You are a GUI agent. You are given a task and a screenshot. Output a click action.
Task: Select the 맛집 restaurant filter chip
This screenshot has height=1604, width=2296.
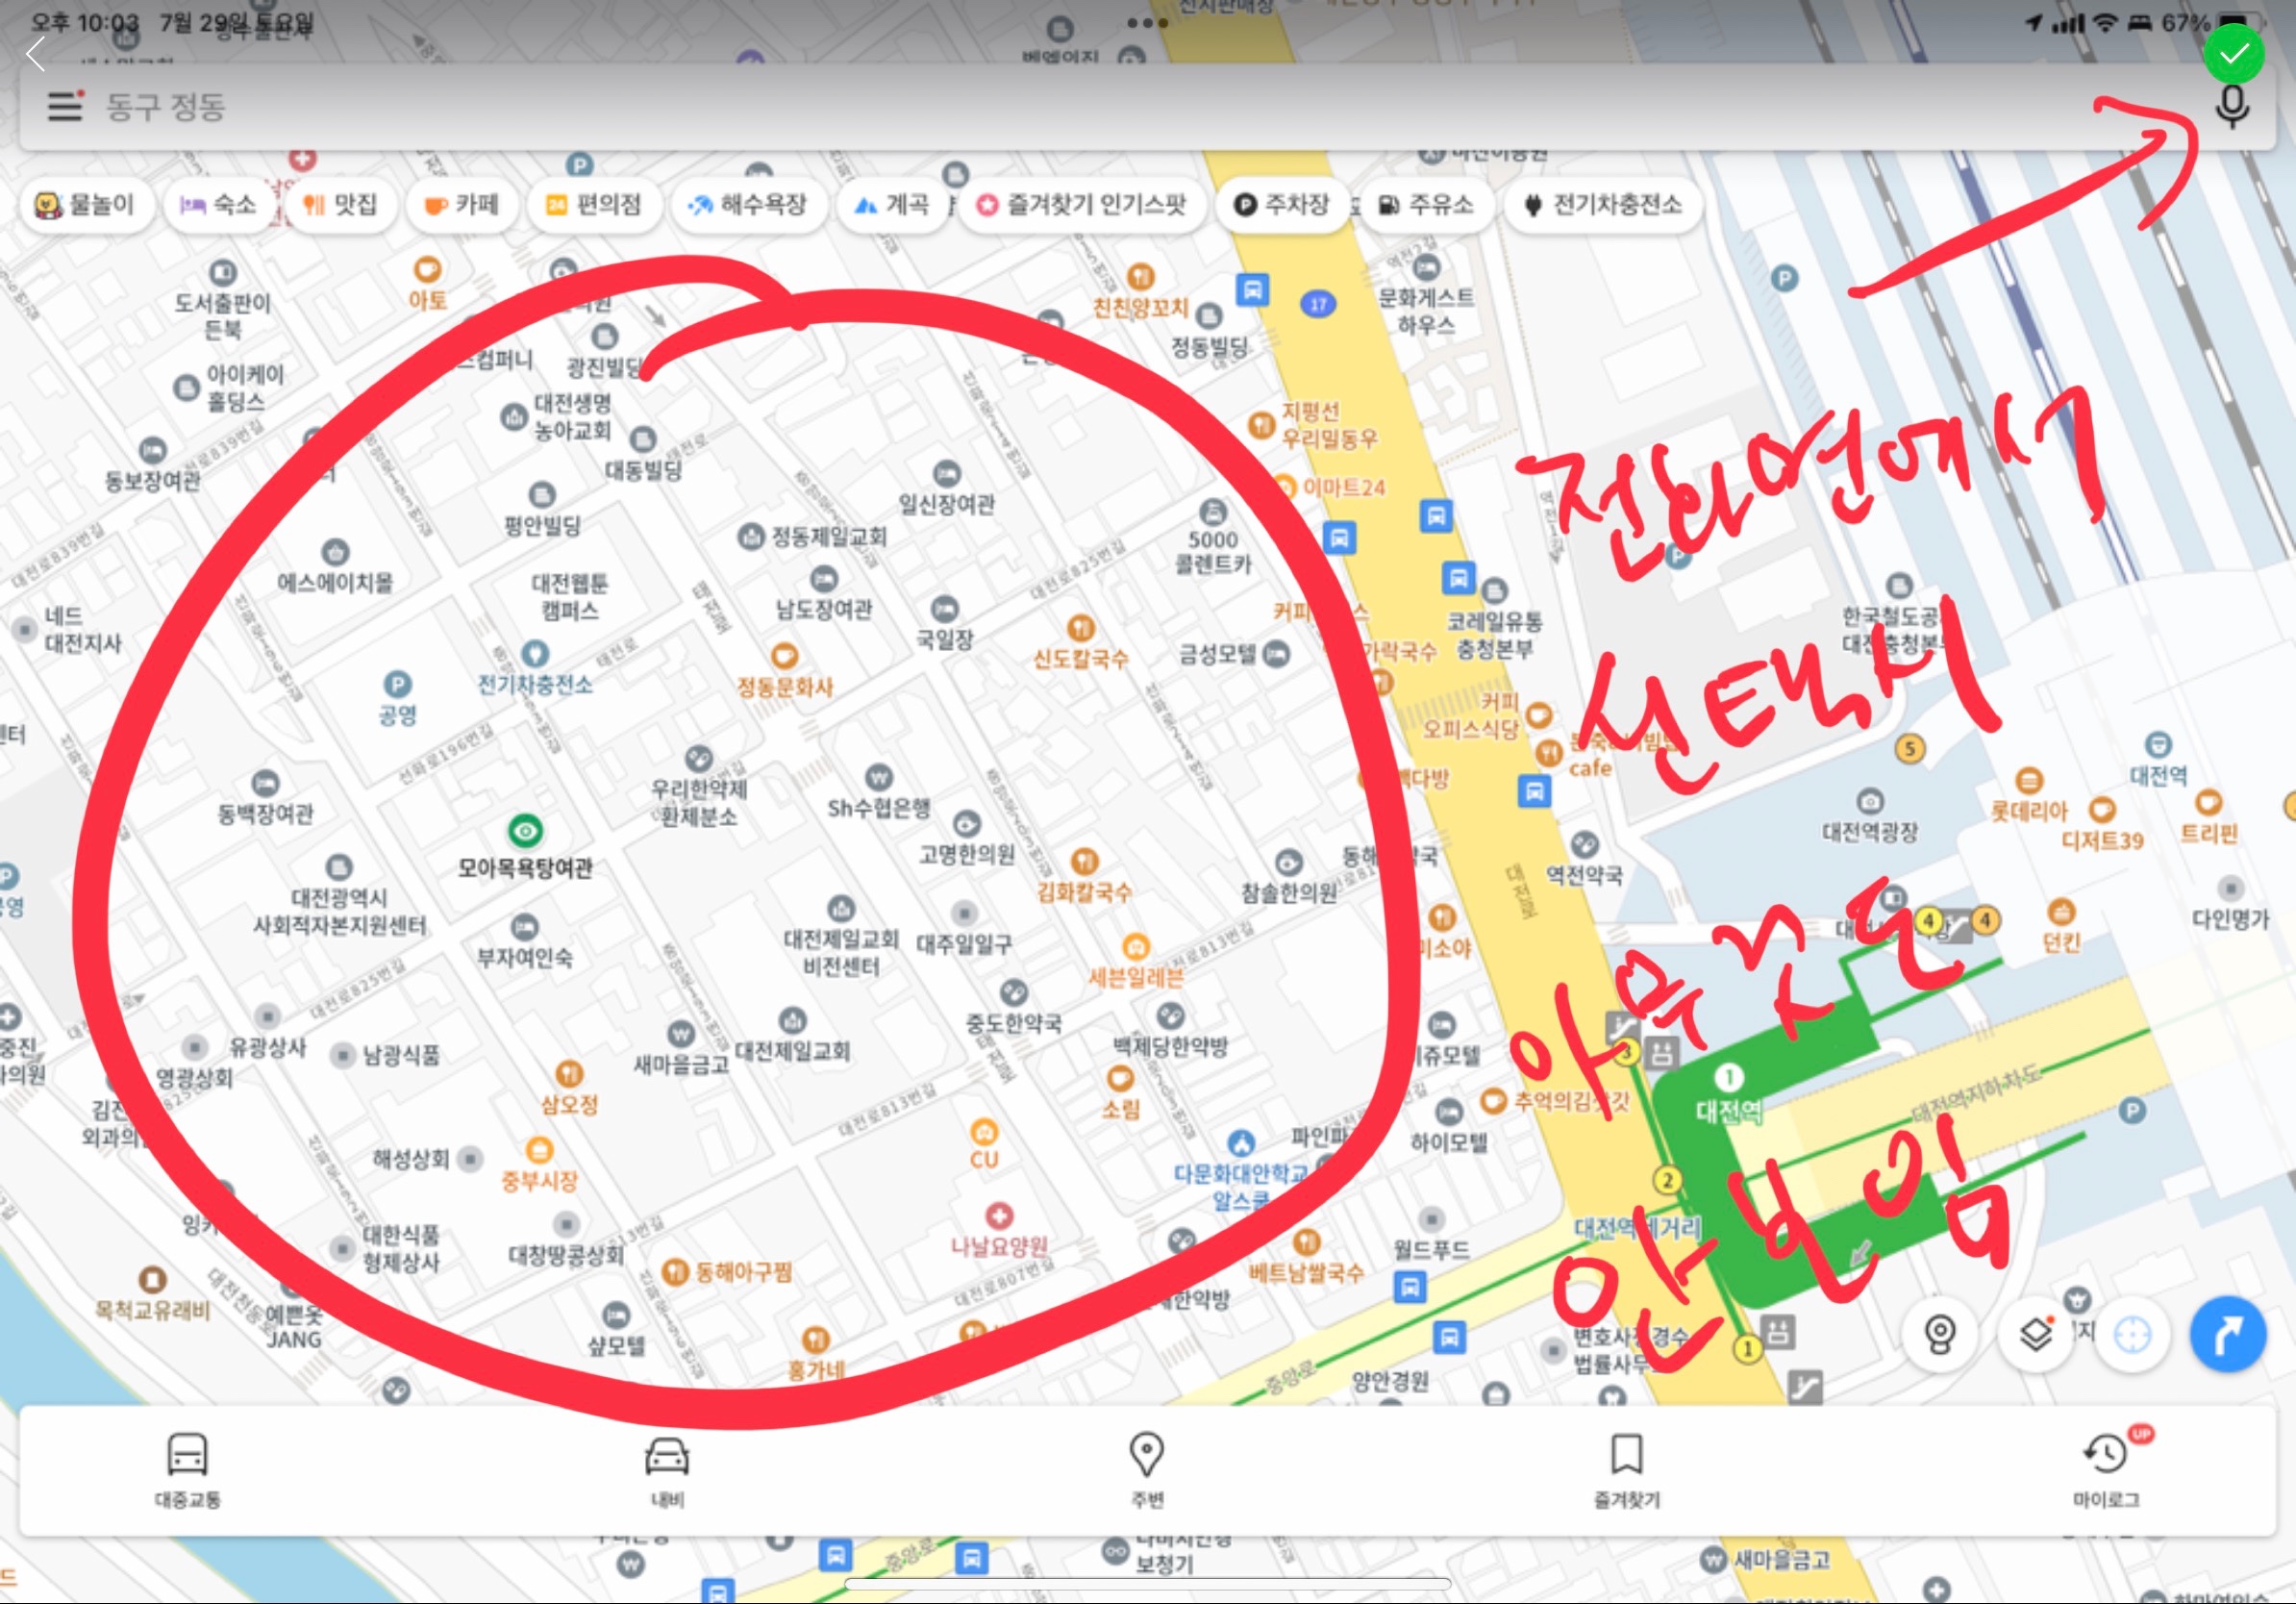(x=341, y=205)
